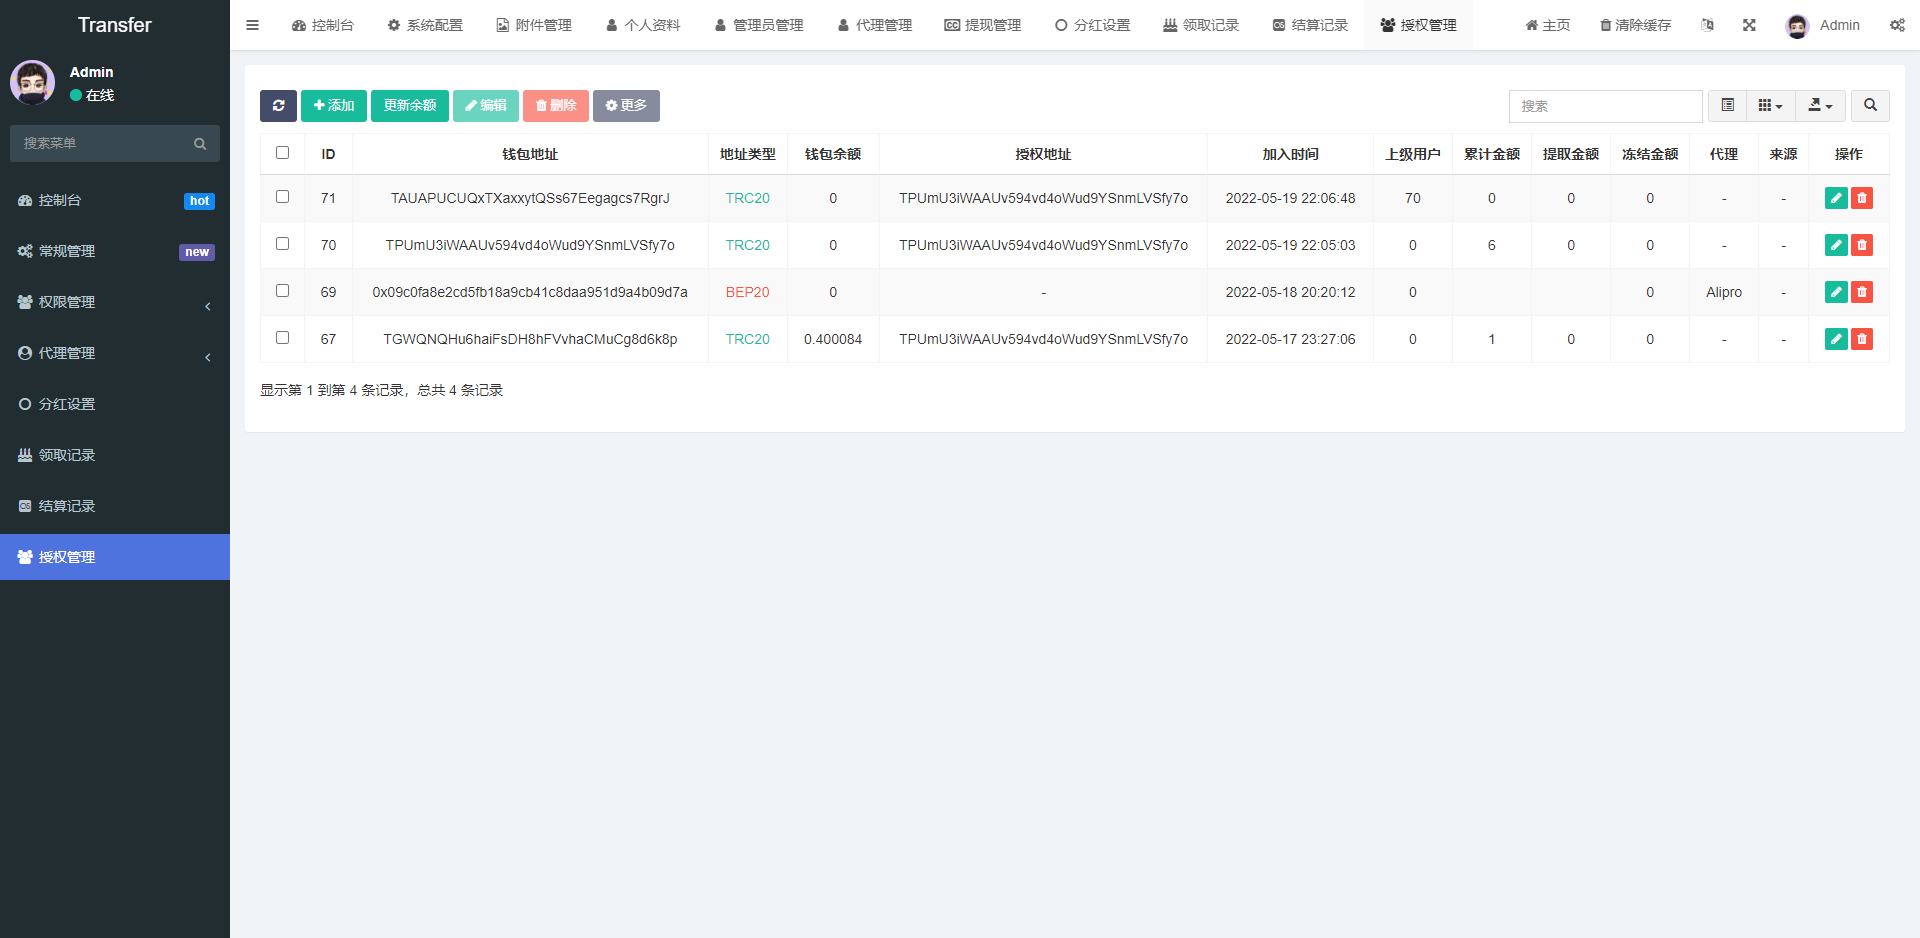Open the columns visibility dropdown
This screenshot has height=938, width=1920.
pyautogui.click(x=1770, y=106)
